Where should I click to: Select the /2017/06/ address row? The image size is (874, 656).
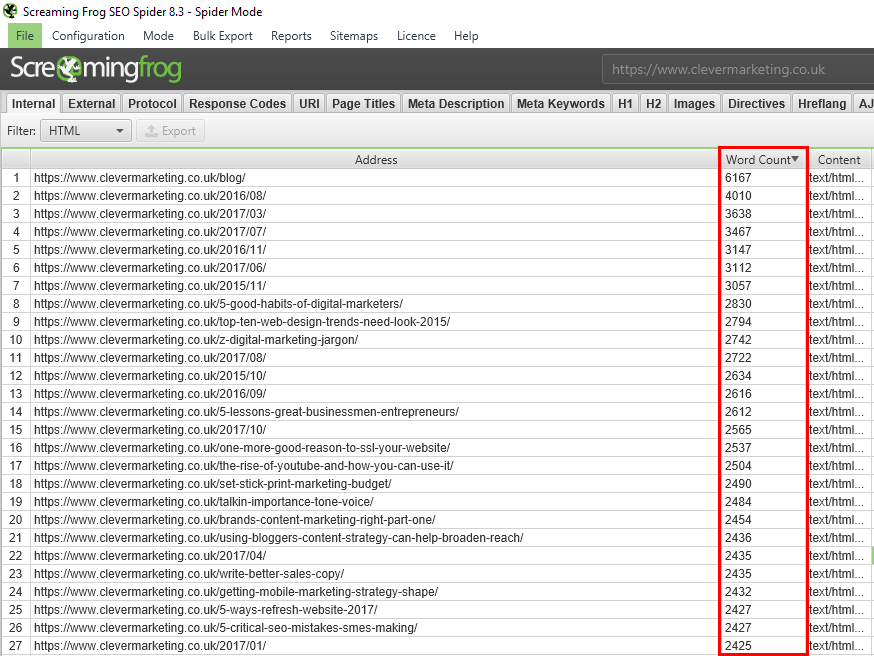click(375, 268)
